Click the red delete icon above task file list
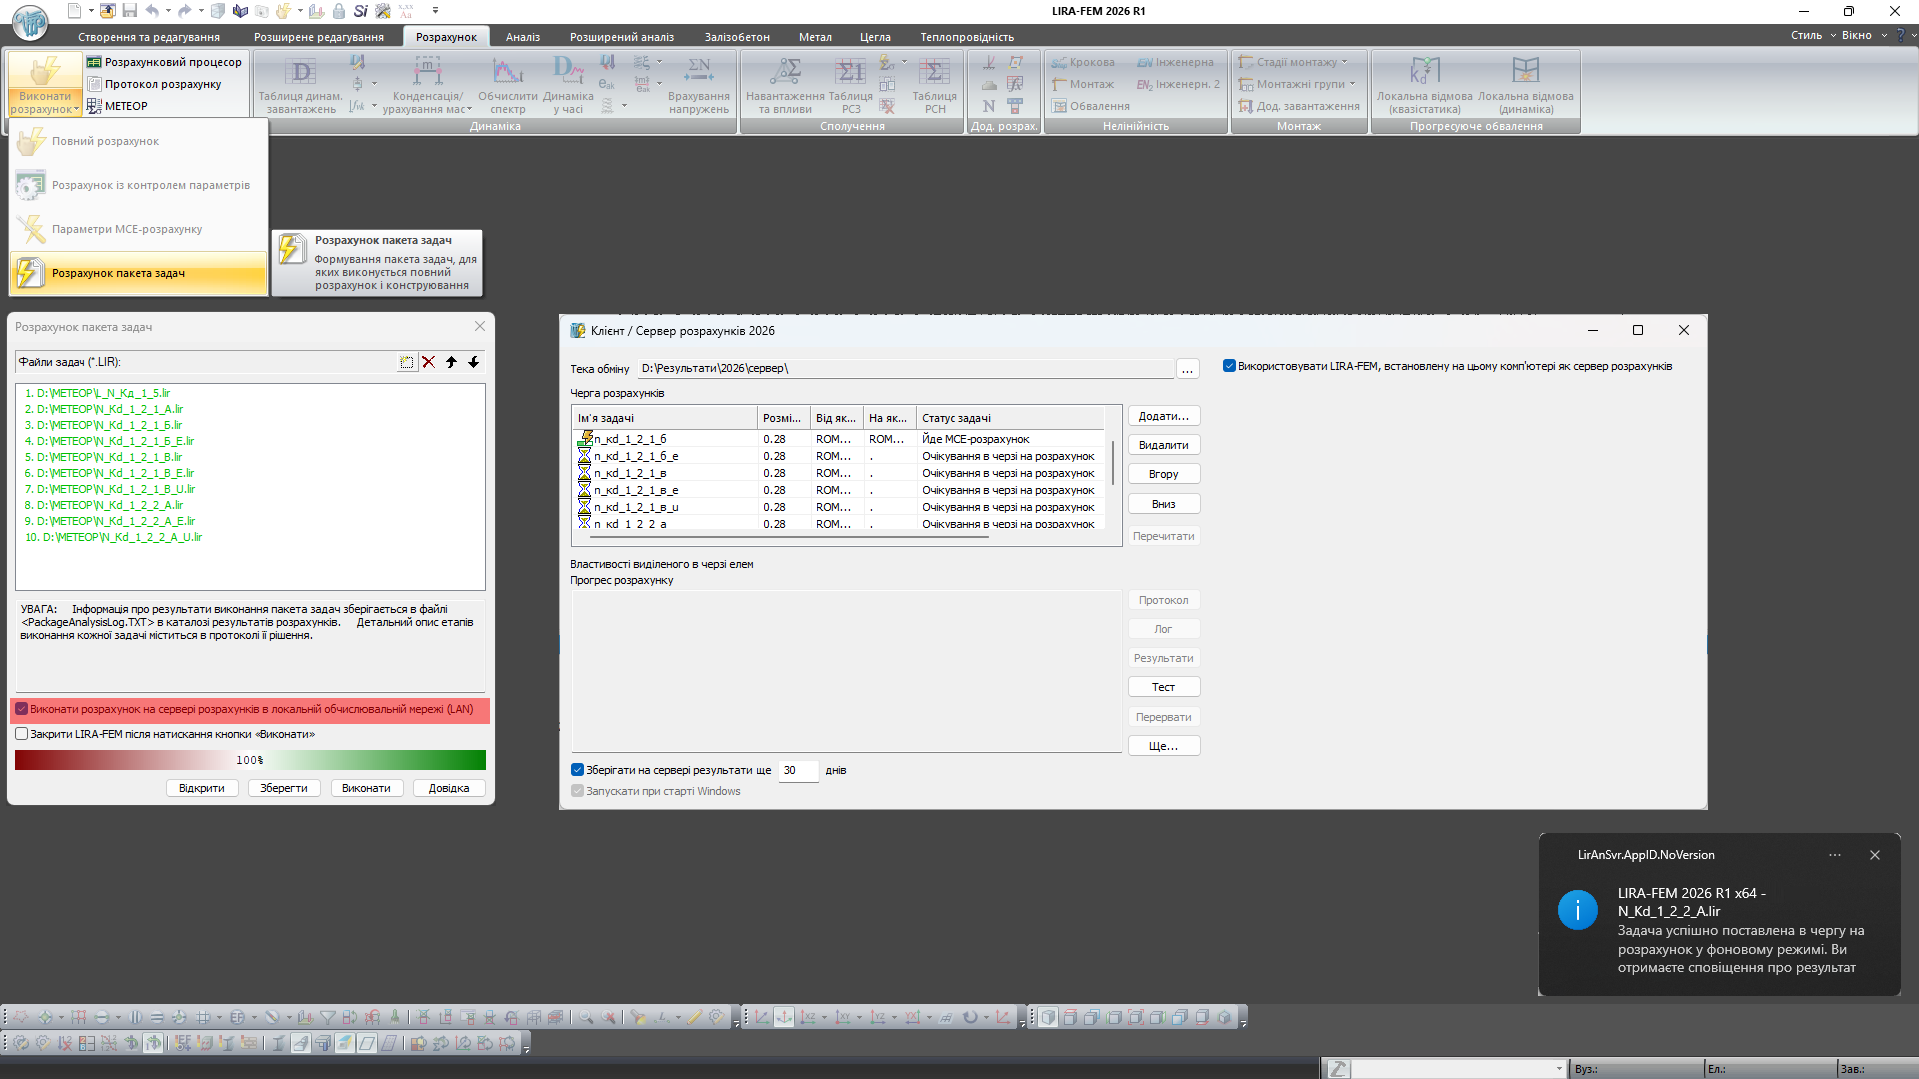The width and height of the screenshot is (1919, 1079). [429, 362]
